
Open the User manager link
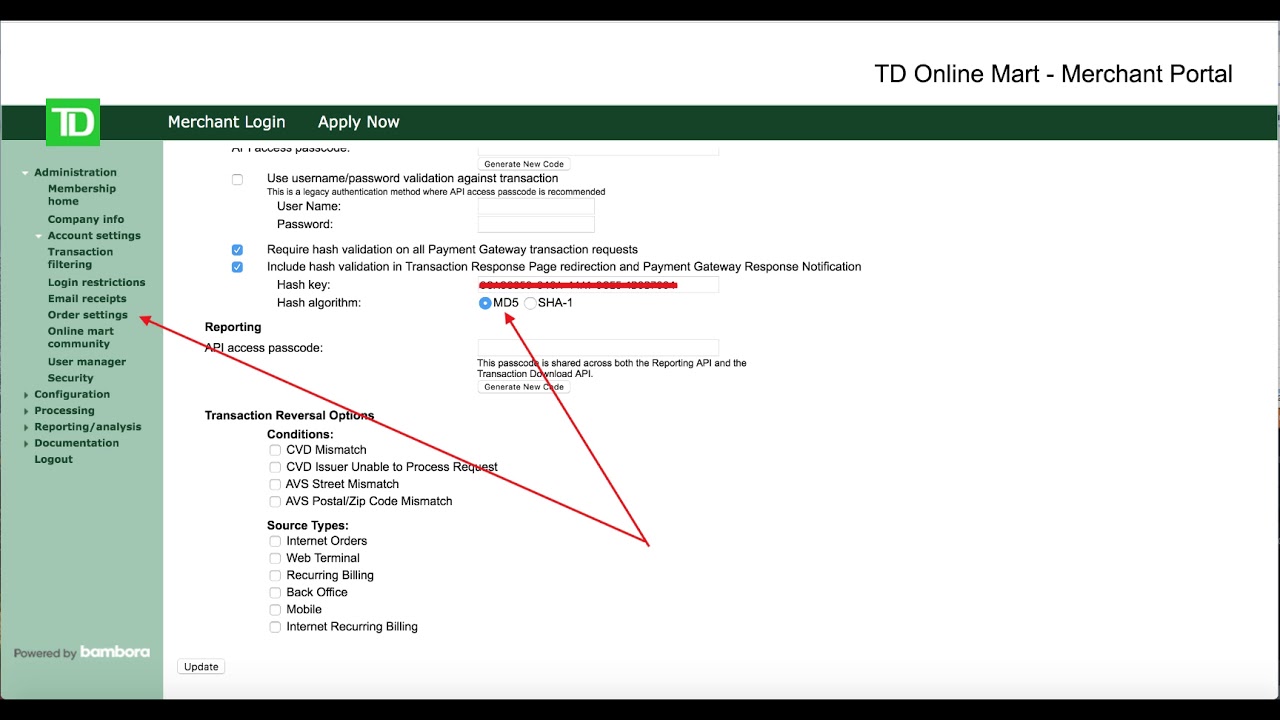point(87,362)
